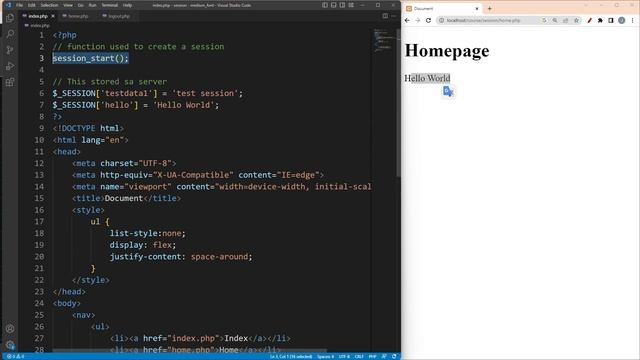Click the session_start(); code on line 3
Screen dimensions: 640x360
91,58
